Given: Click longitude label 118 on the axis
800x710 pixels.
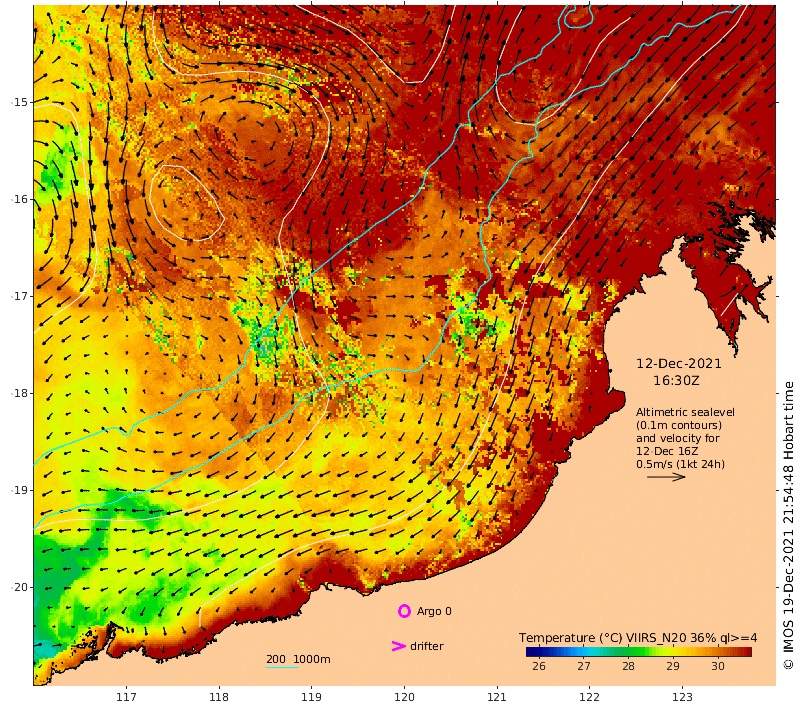Looking at the screenshot, I should coord(219,697).
